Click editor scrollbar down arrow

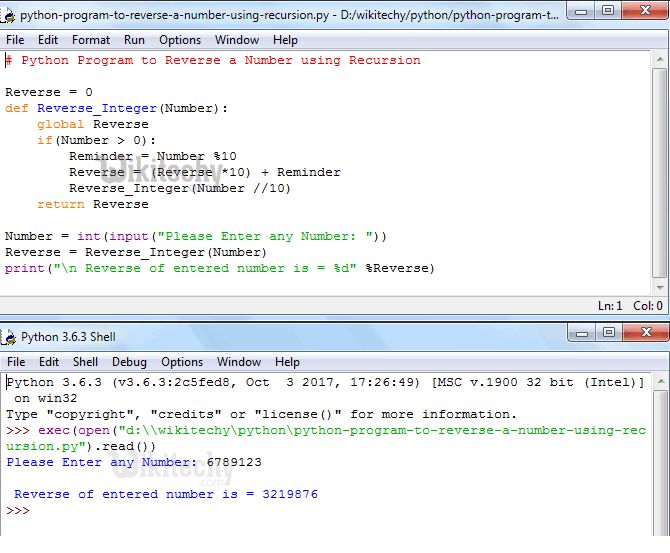click(660, 288)
